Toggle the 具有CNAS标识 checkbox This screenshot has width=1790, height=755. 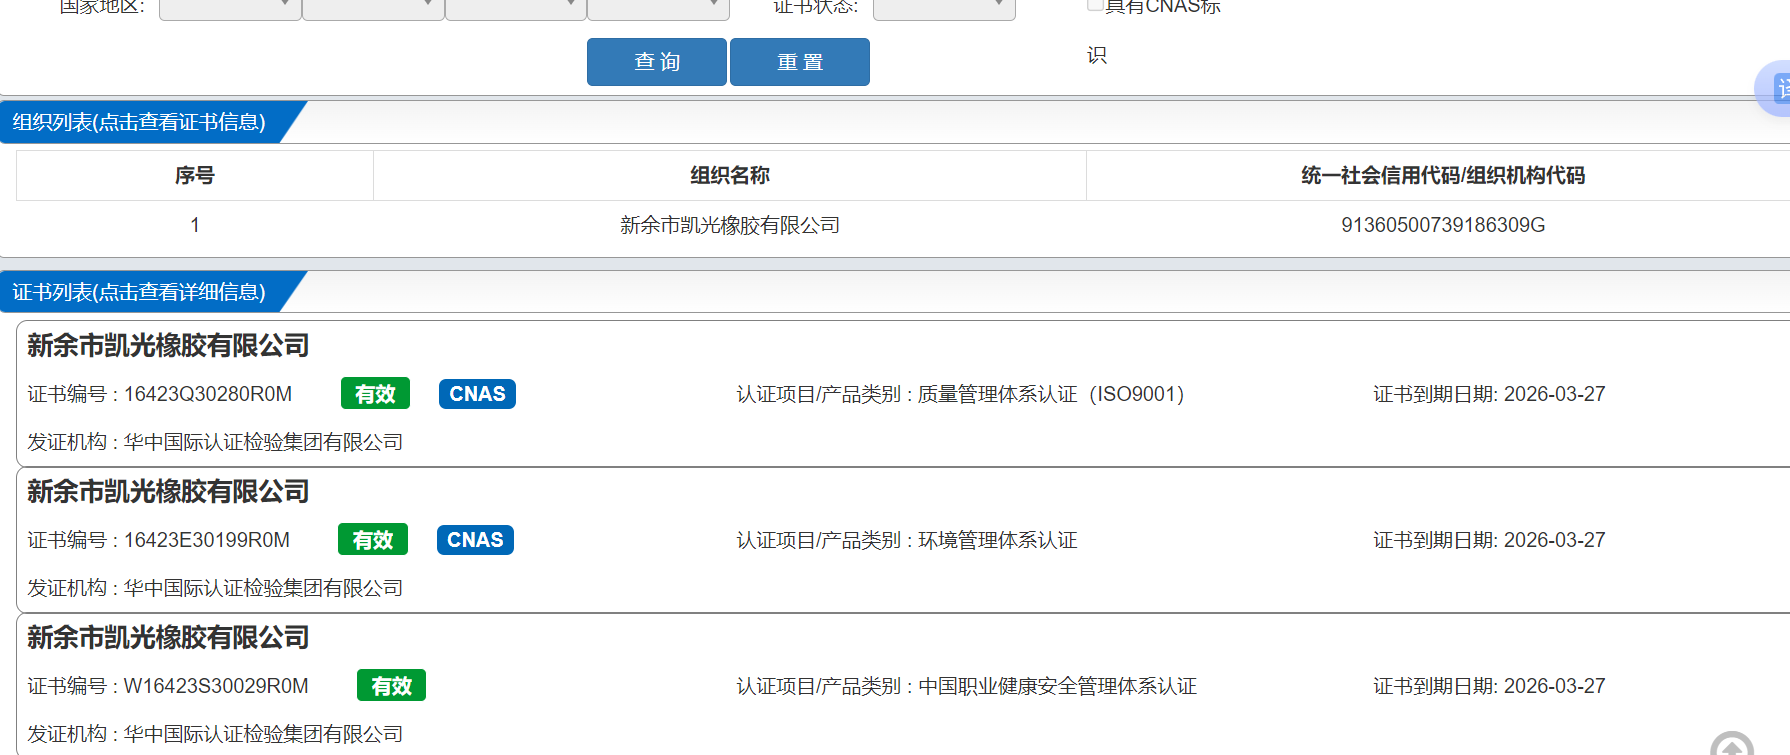[1095, 4]
